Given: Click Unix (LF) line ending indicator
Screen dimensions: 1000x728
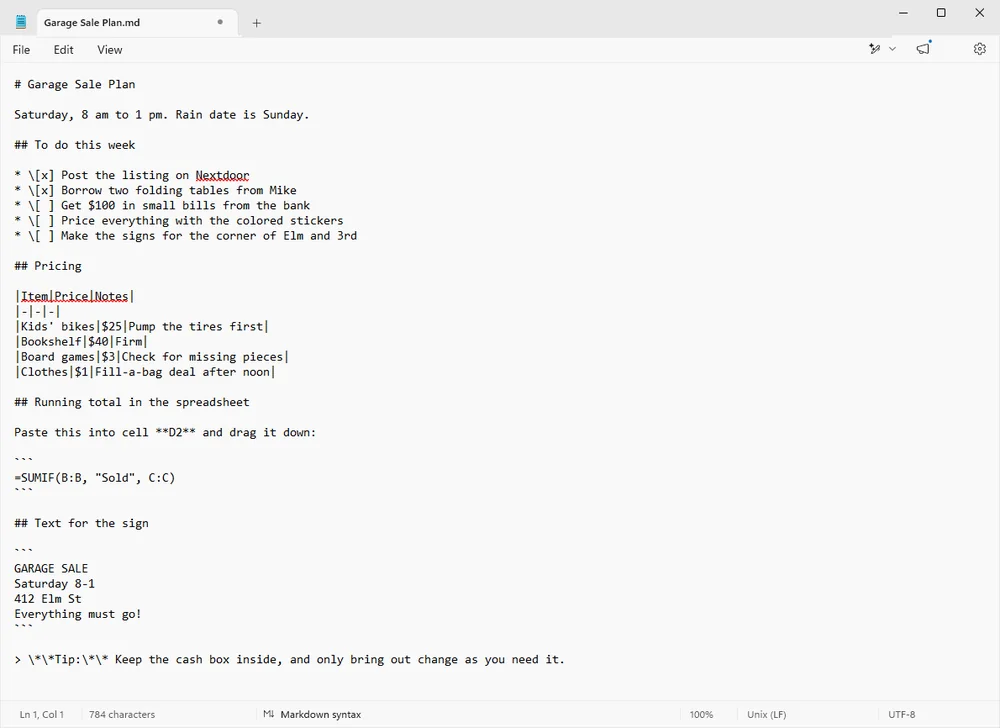Looking at the screenshot, I should coord(767,715).
